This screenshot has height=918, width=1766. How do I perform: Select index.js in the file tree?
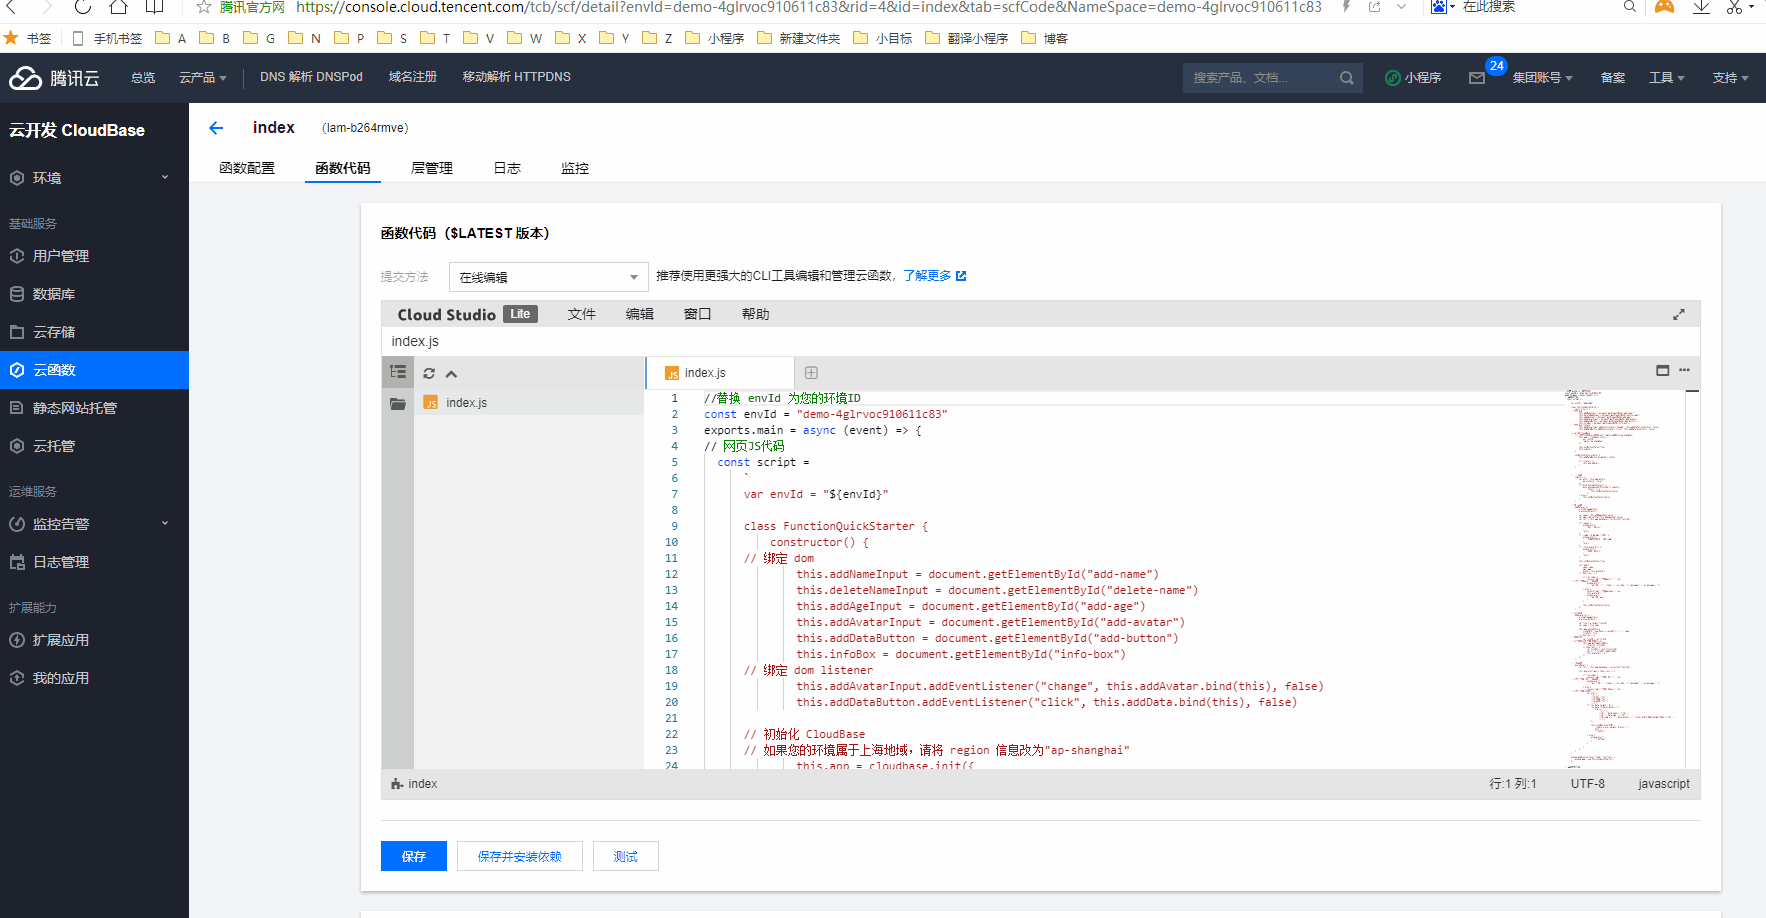[x=529, y=403]
